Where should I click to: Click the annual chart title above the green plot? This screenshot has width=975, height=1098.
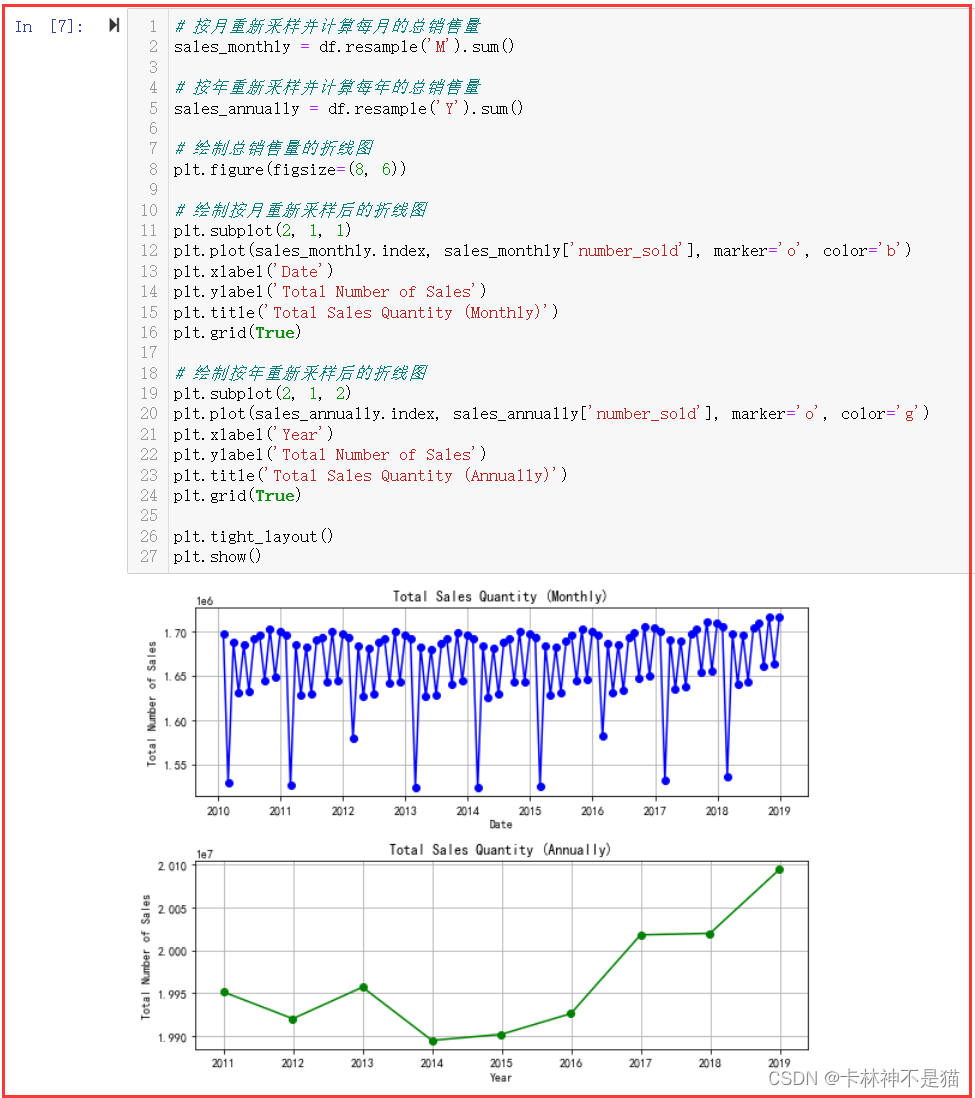click(499, 849)
